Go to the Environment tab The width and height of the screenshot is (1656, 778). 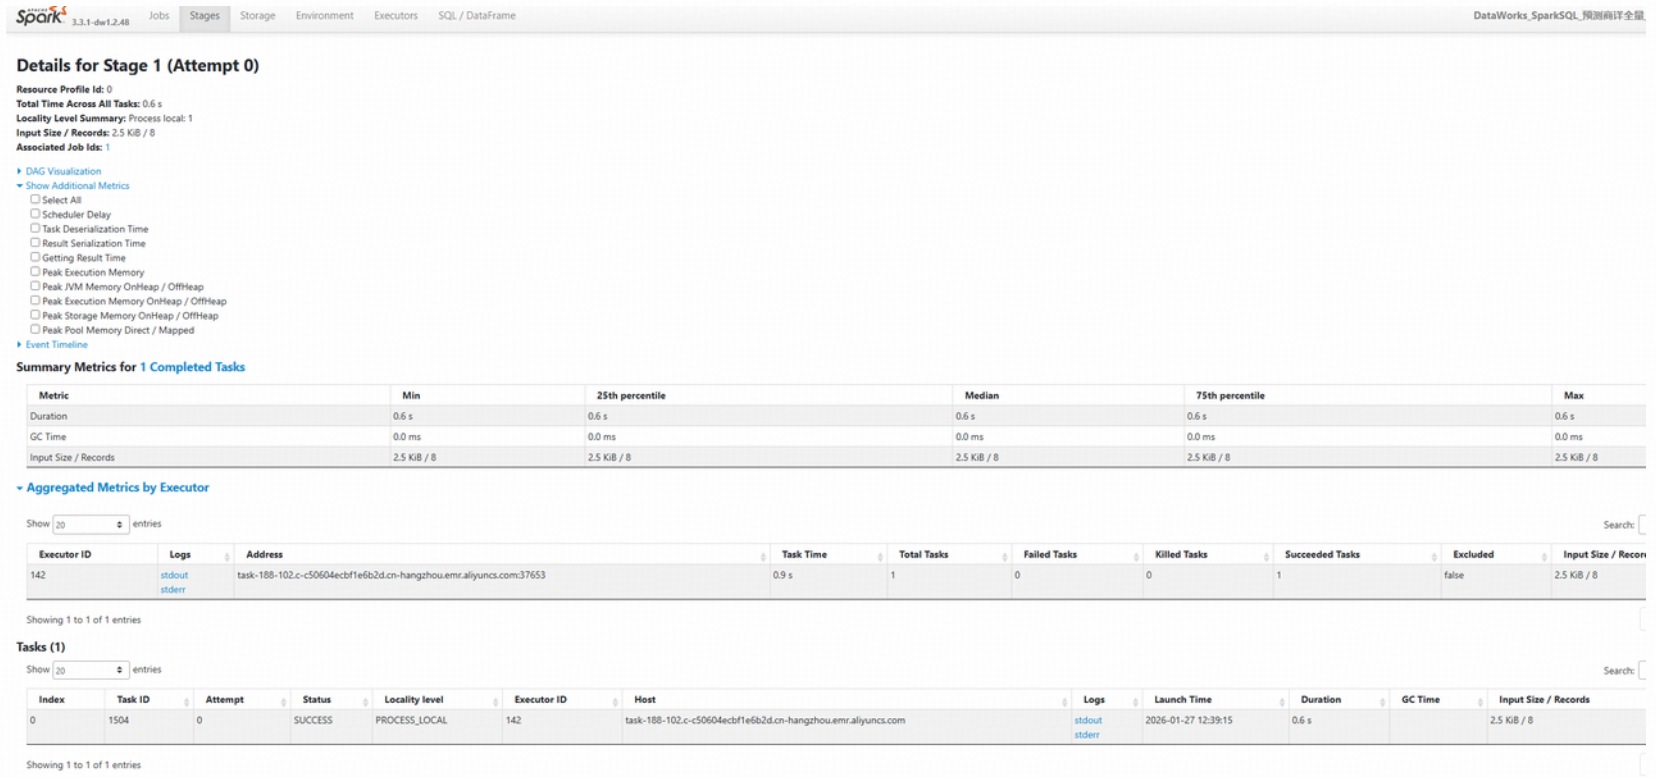click(x=325, y=16)
